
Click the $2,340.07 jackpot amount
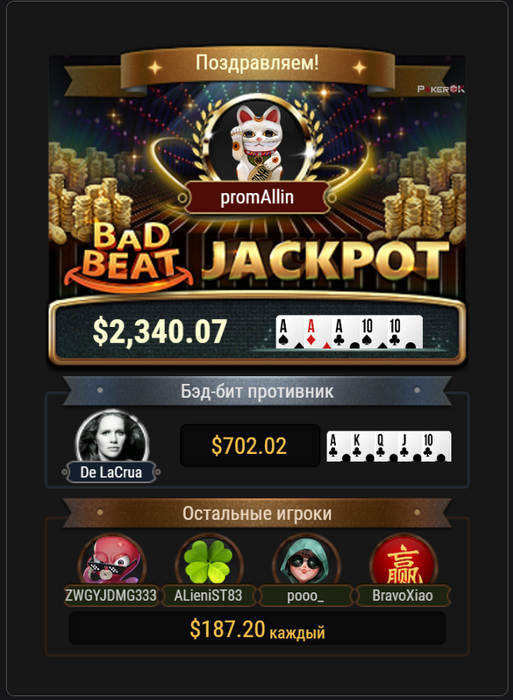[x=160, y=331]
